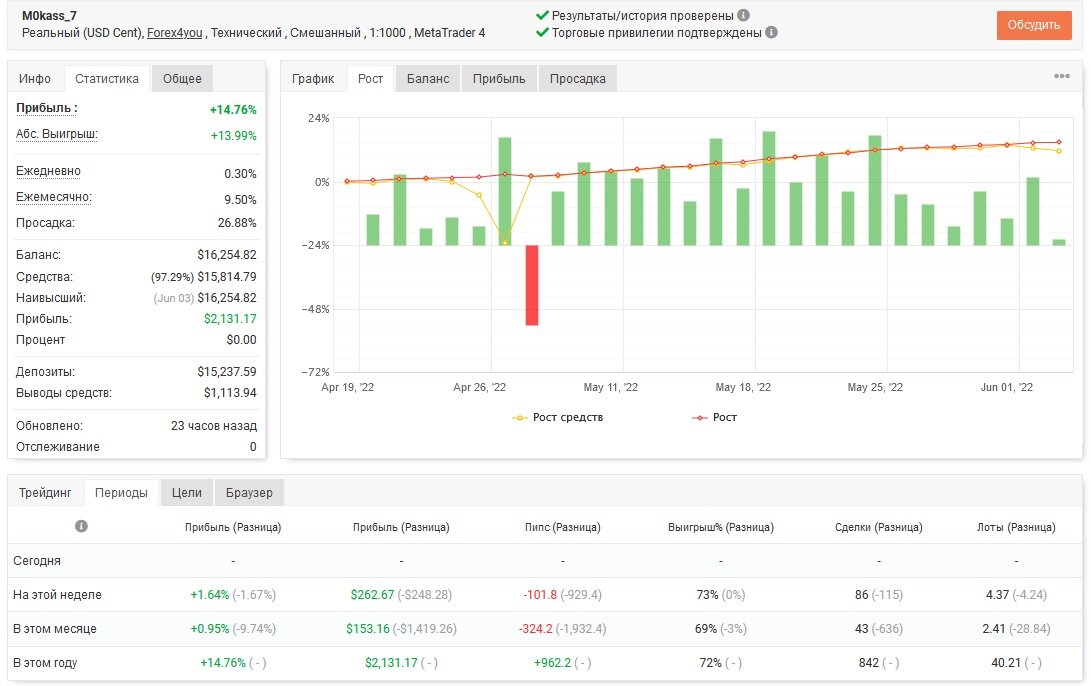
Task: Click green checkmark beside Торговые привилегии подтверждены
Action: click(542, 32)
